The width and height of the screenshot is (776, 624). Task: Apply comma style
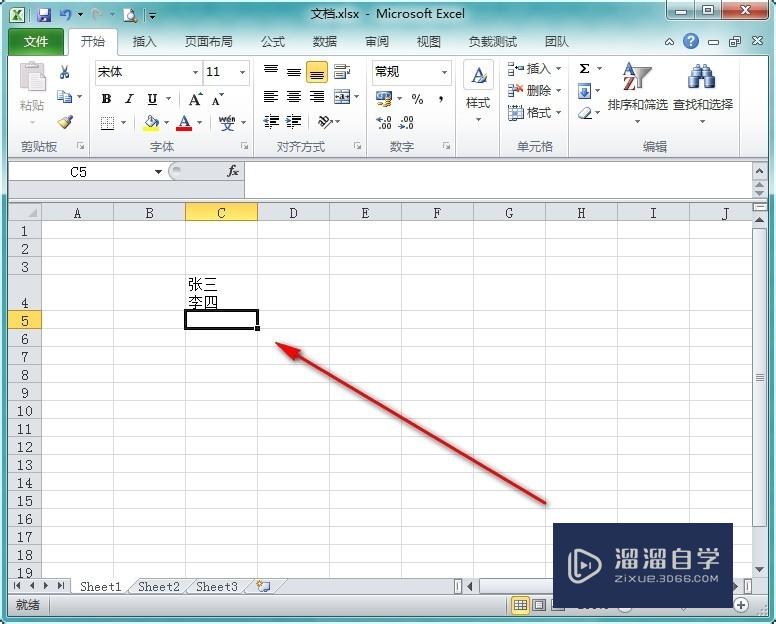440,99
